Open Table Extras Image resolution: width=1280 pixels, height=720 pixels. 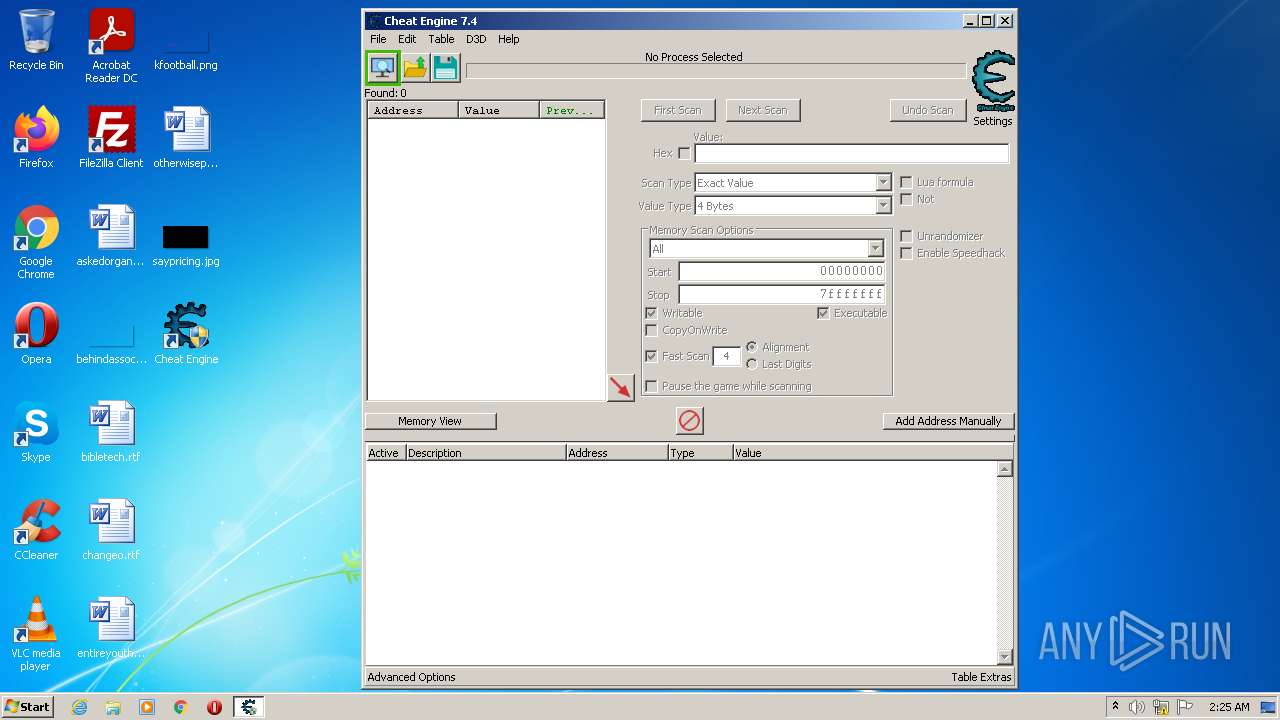(981, 677)
